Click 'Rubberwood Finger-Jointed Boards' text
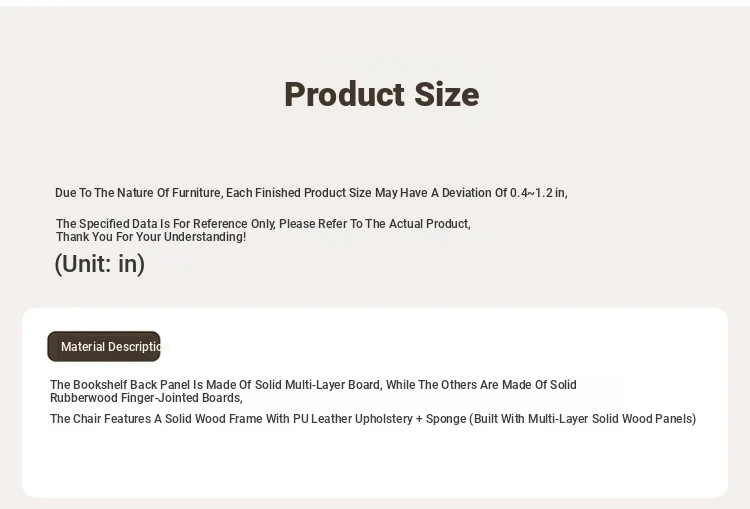 pos(145,398)
